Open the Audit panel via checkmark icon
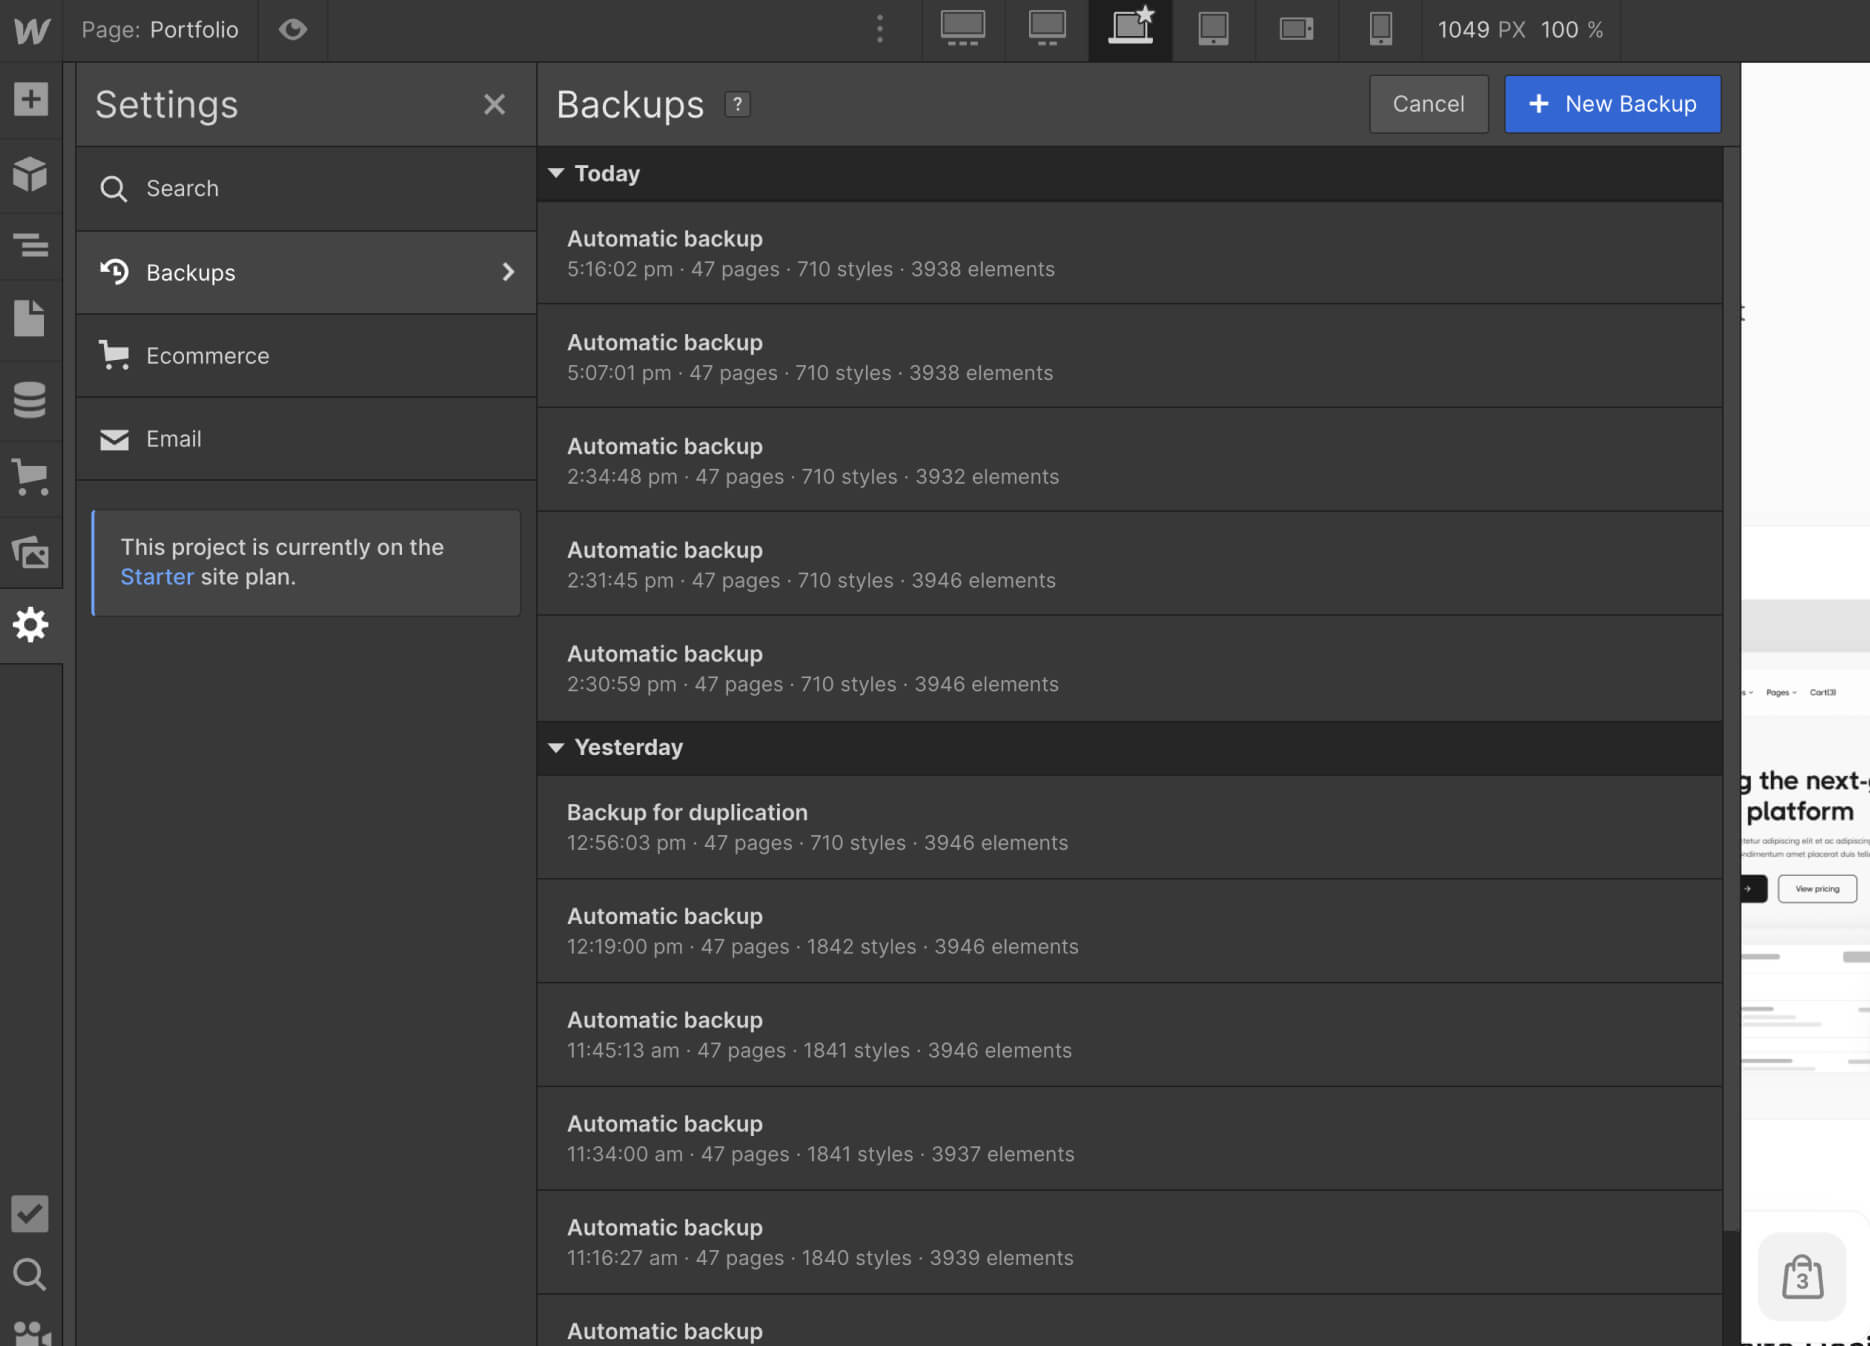 coord(30,1214)
